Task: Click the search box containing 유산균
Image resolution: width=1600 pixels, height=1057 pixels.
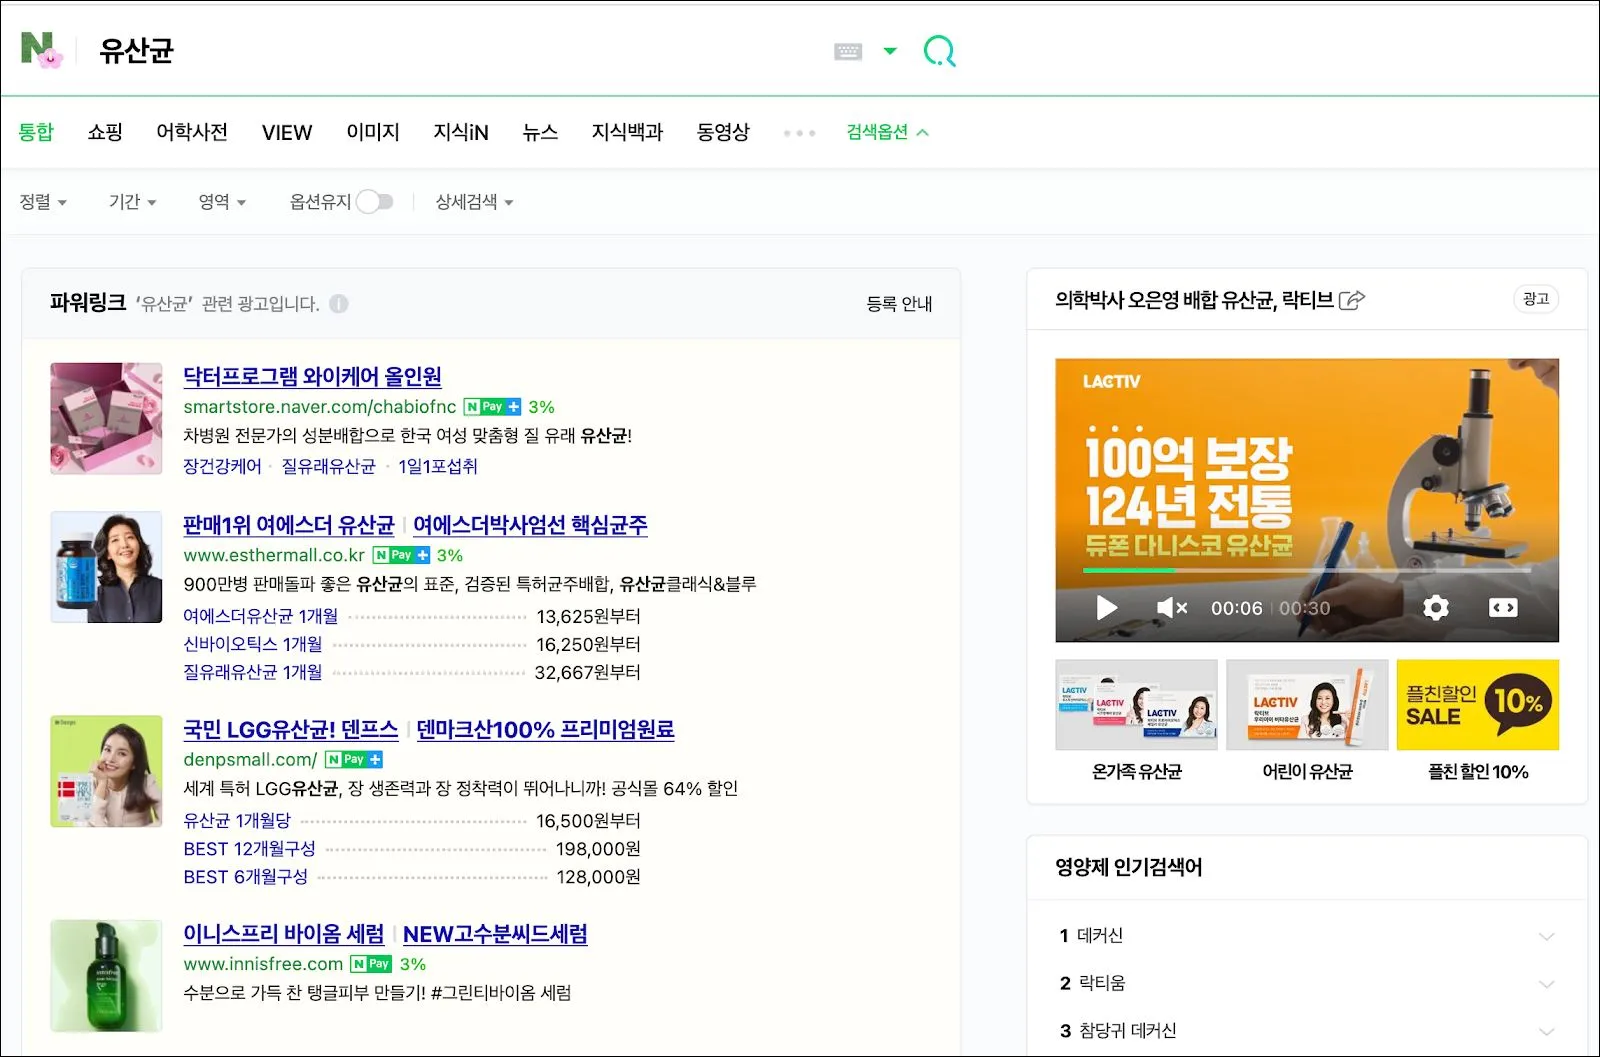Action: point(450,50)
